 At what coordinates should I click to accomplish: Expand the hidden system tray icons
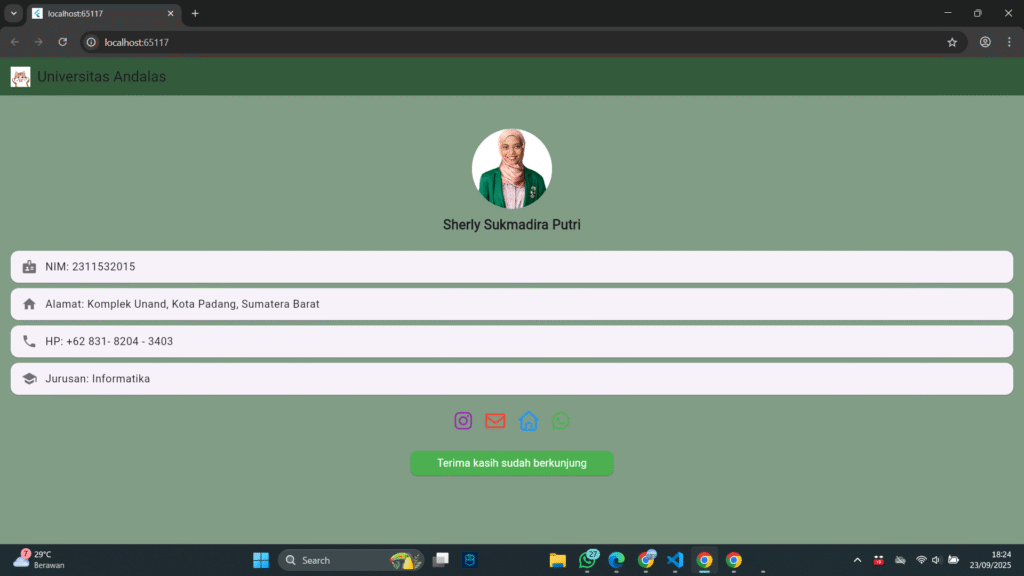[x=856, y=560]
